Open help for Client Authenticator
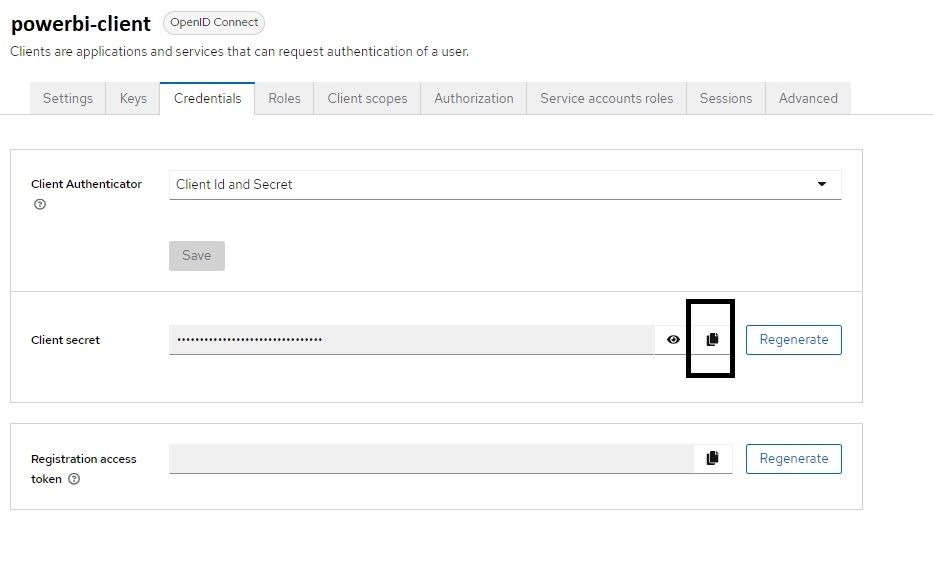The width and height of the screenshot is (933, 576). click(40, 205)
